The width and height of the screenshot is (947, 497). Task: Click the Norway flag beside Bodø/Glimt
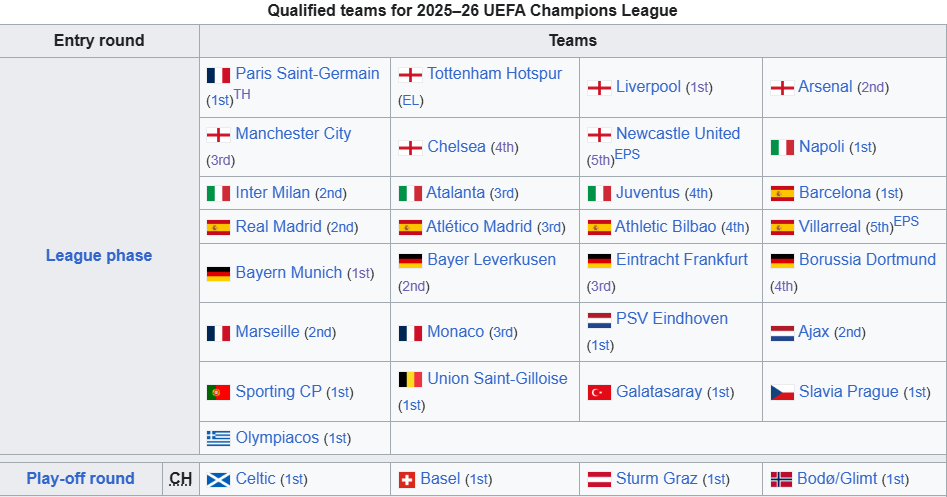781,480
